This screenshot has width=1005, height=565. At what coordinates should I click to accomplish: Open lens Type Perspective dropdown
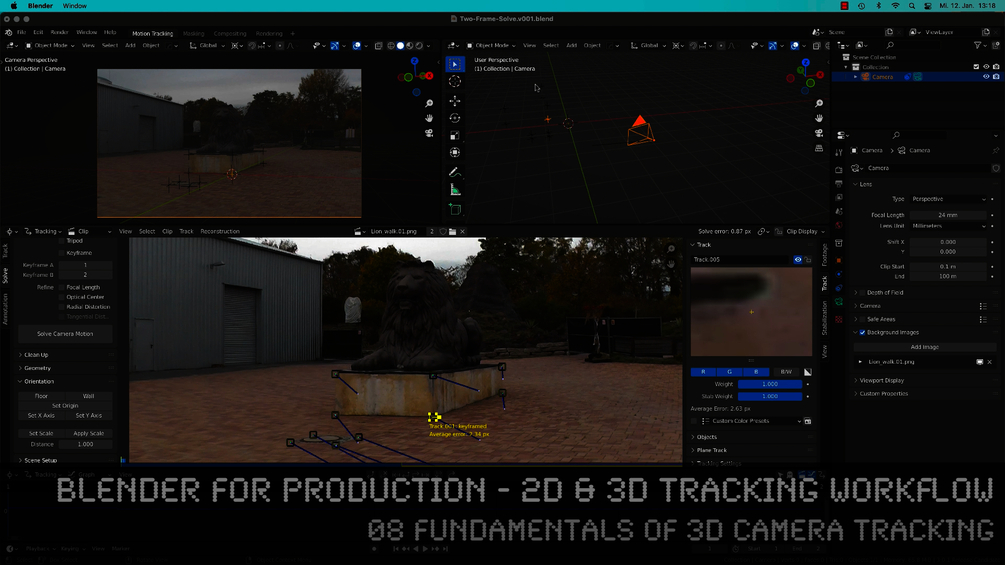(948, 199)
